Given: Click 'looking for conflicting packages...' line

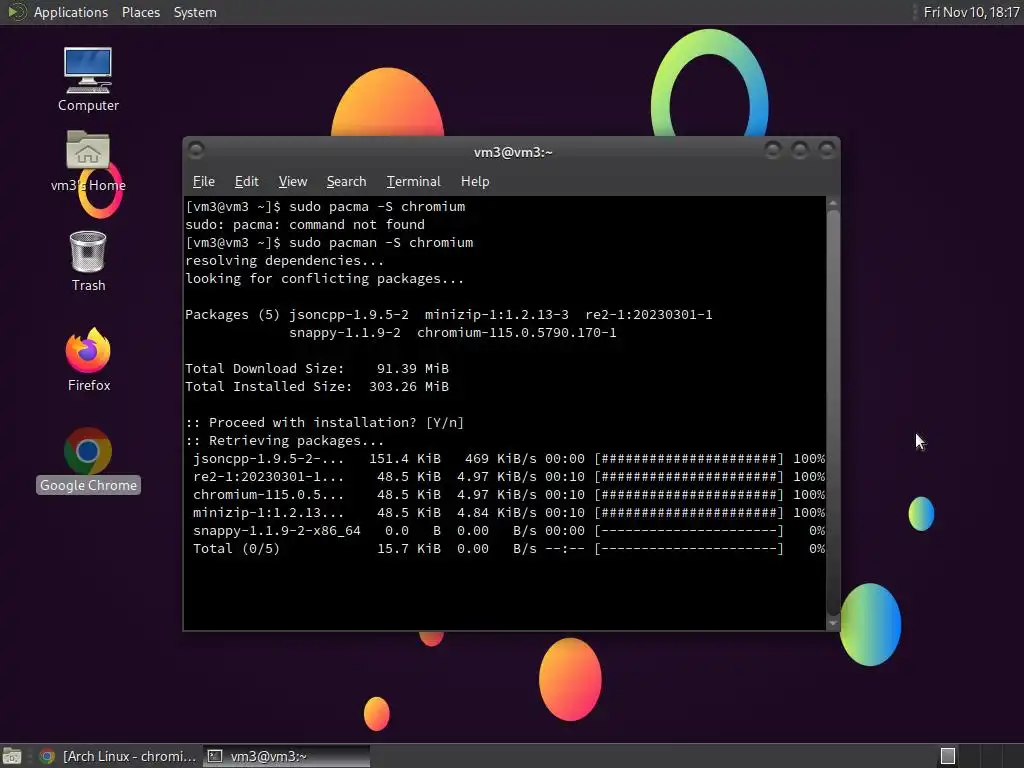Looking at the screenshot, I should pyautogui.click(x=325, y=279).
